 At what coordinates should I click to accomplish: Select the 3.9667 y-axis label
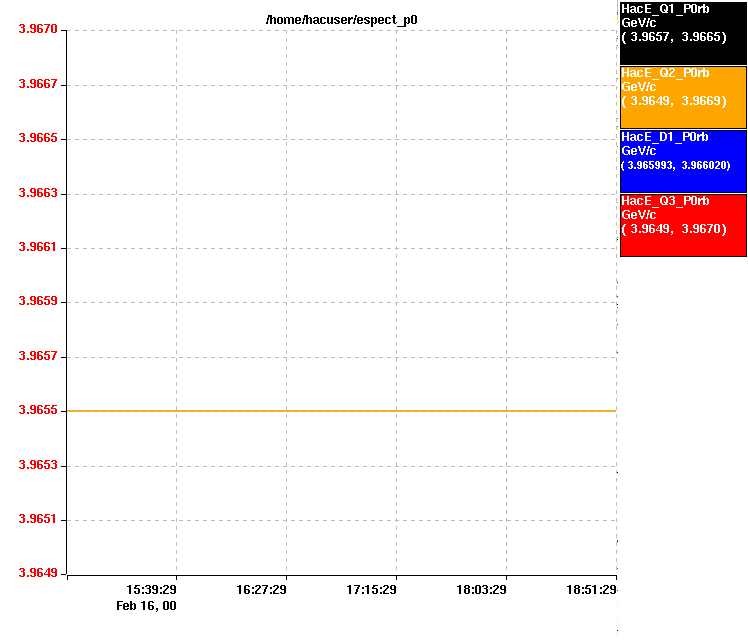click(38, 85)
